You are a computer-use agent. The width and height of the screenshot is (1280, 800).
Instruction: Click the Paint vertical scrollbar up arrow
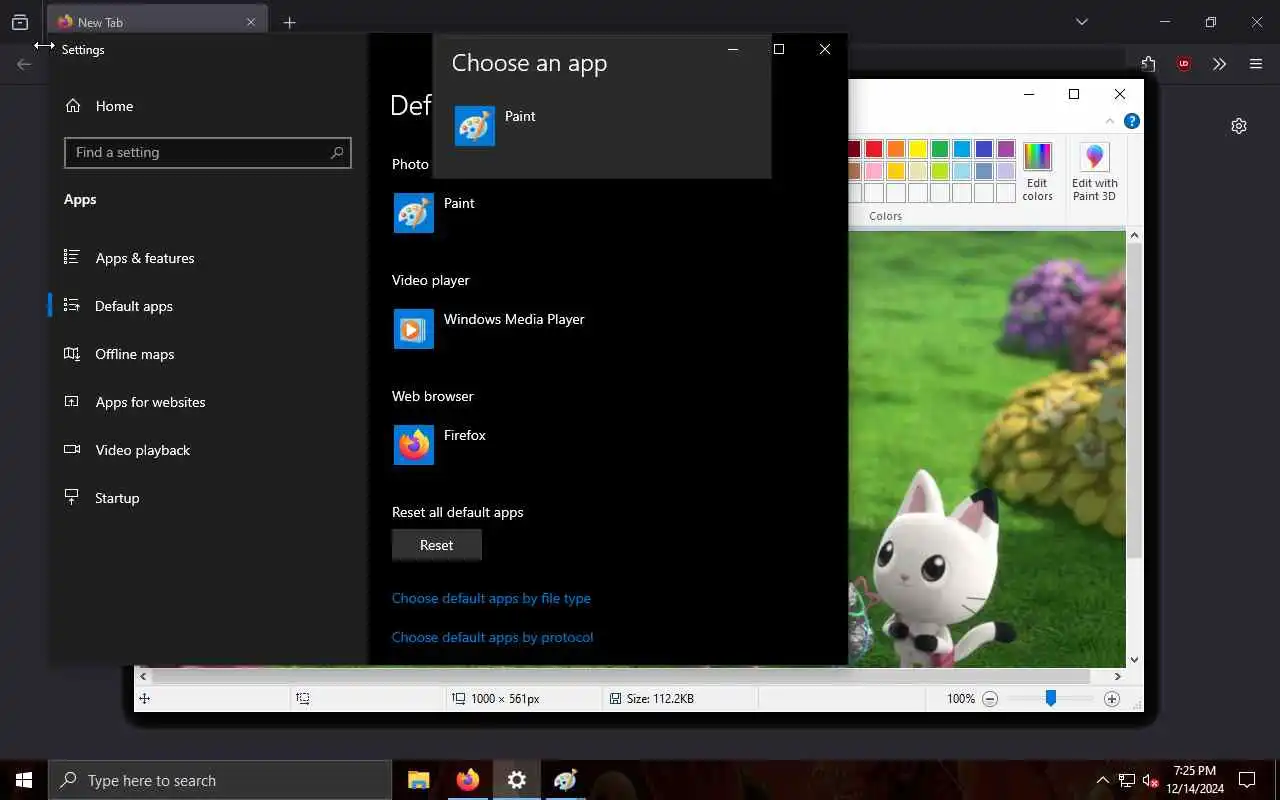click(1134, 236)
